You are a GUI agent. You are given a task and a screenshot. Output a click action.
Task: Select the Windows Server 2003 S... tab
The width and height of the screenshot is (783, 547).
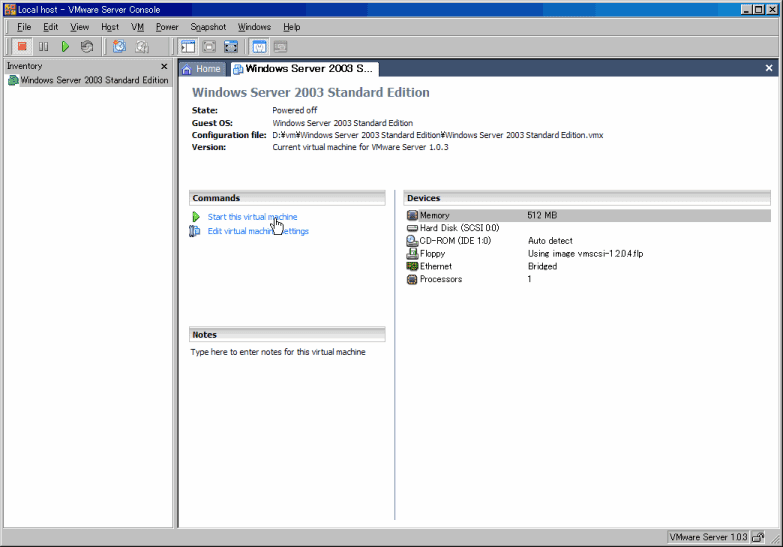click(304, 69)
